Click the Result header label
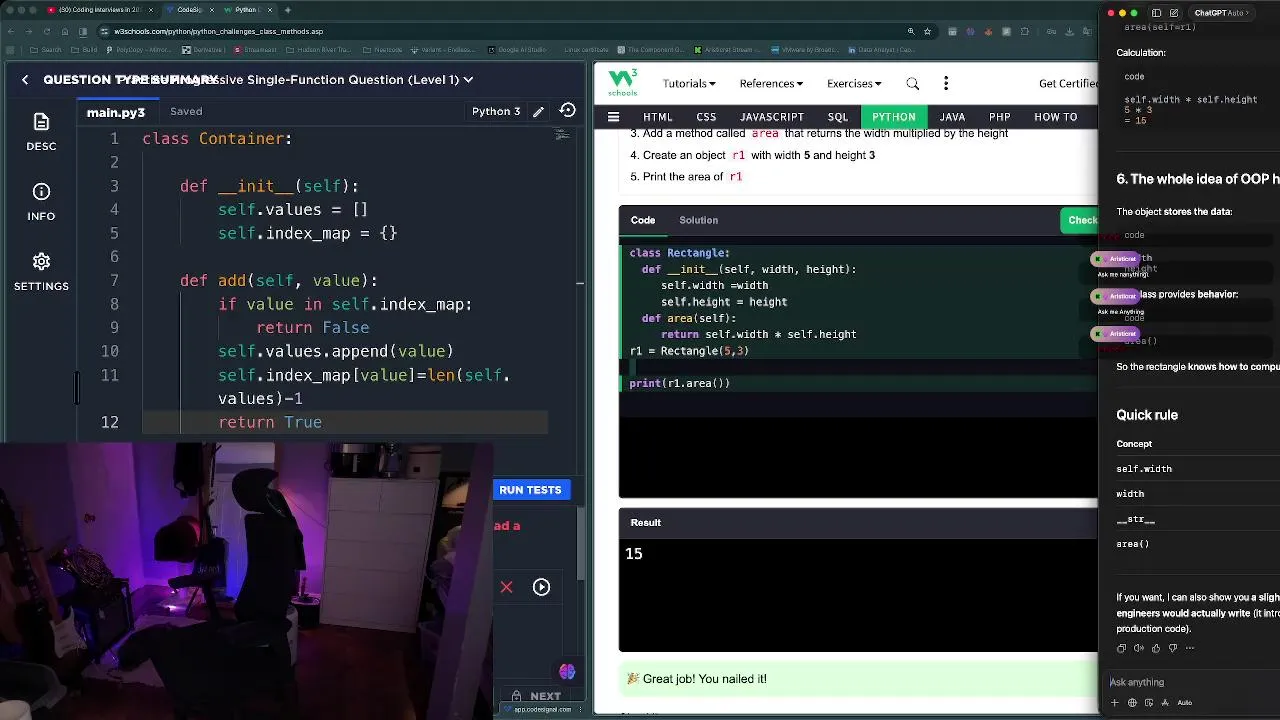 click(646, 522)
